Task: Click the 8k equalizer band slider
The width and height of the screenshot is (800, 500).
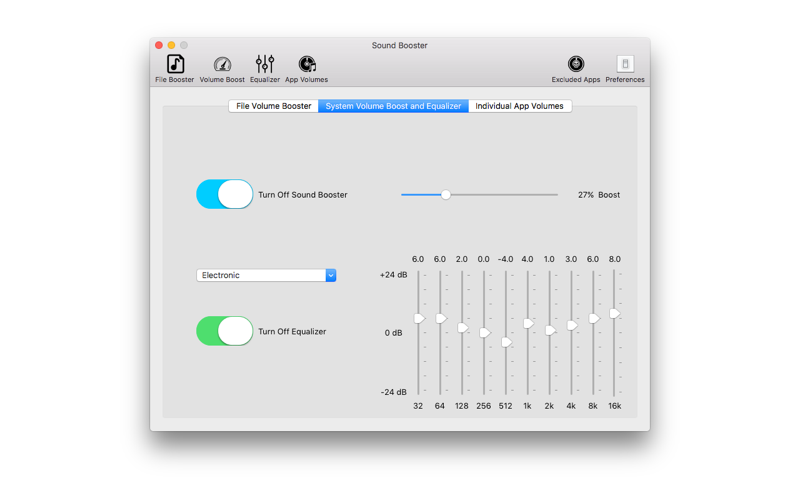Action: coord(594,319)
